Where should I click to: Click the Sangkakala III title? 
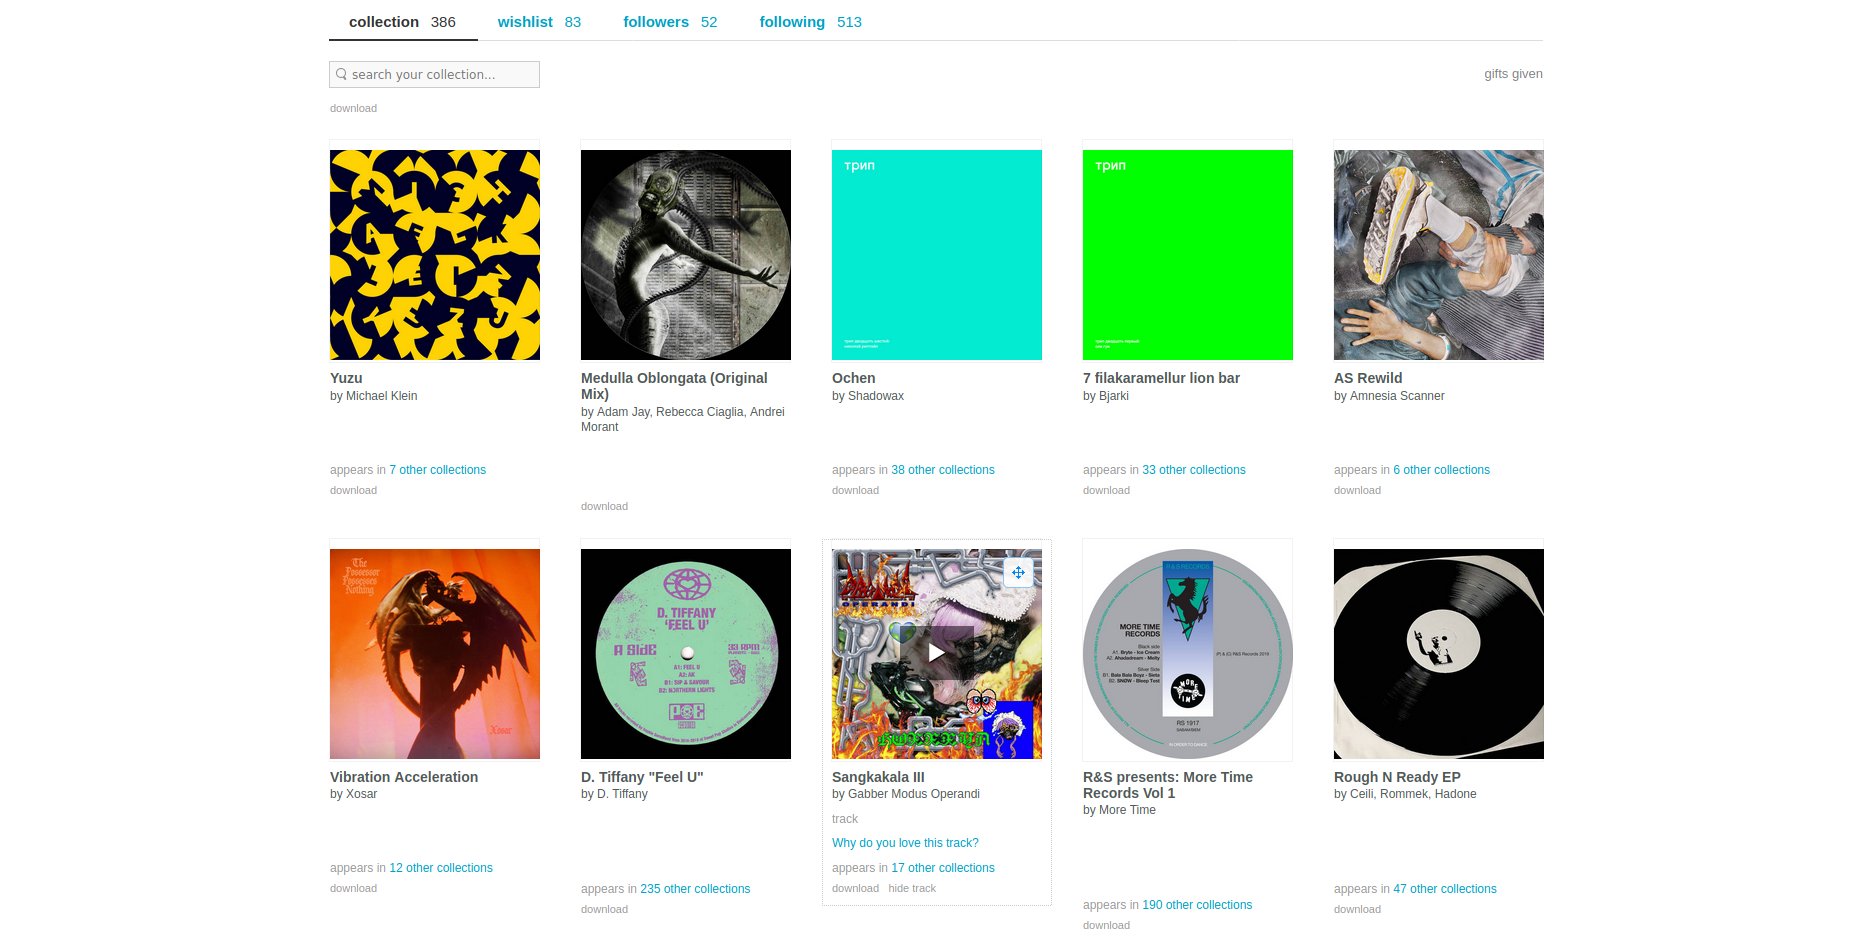point(878,777)
